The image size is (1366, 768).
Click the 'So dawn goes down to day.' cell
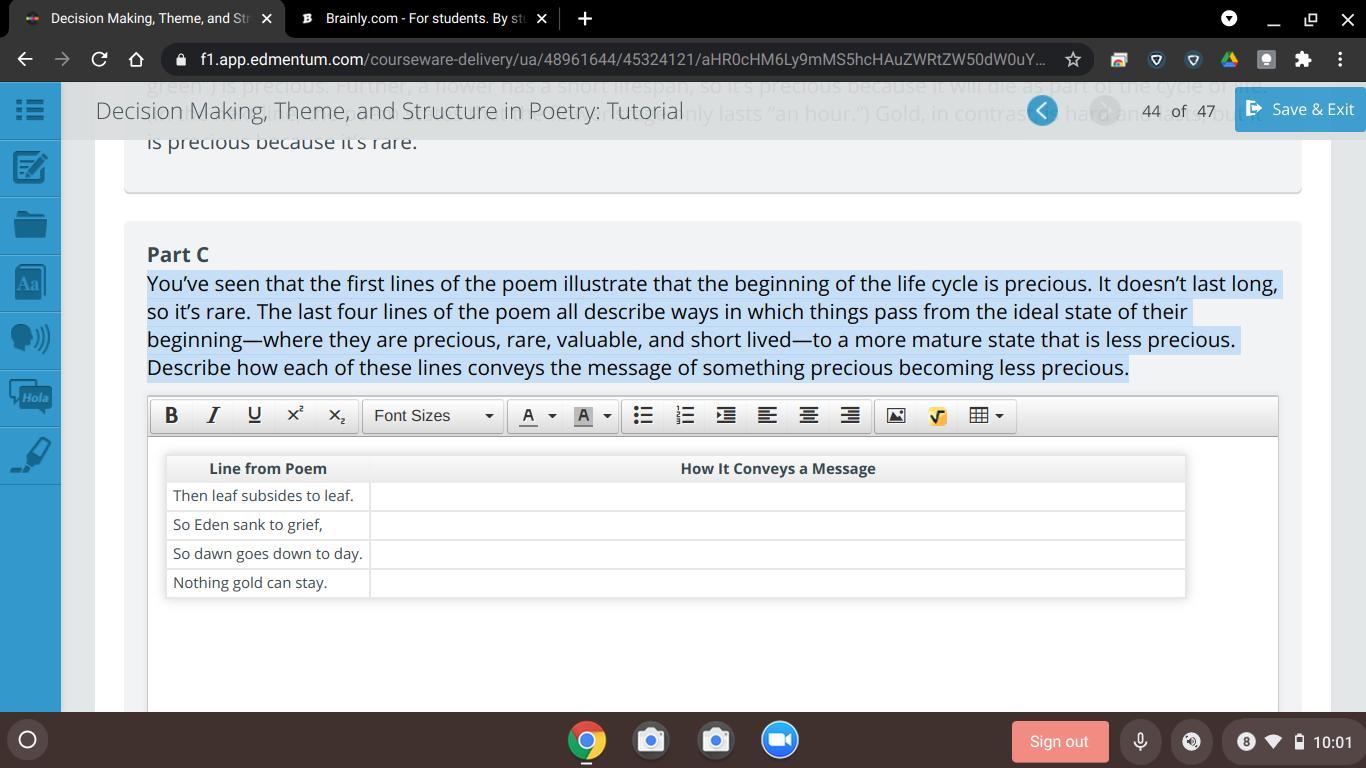(268, 554)
